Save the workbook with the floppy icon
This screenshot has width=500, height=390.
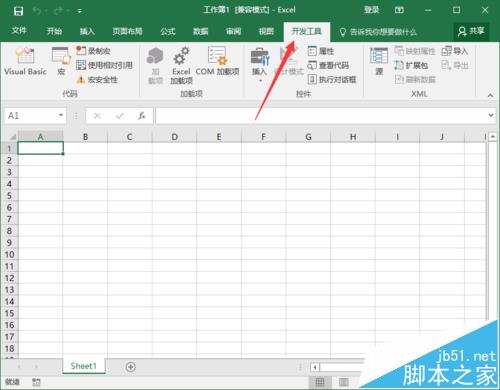(x=18, y=11)
